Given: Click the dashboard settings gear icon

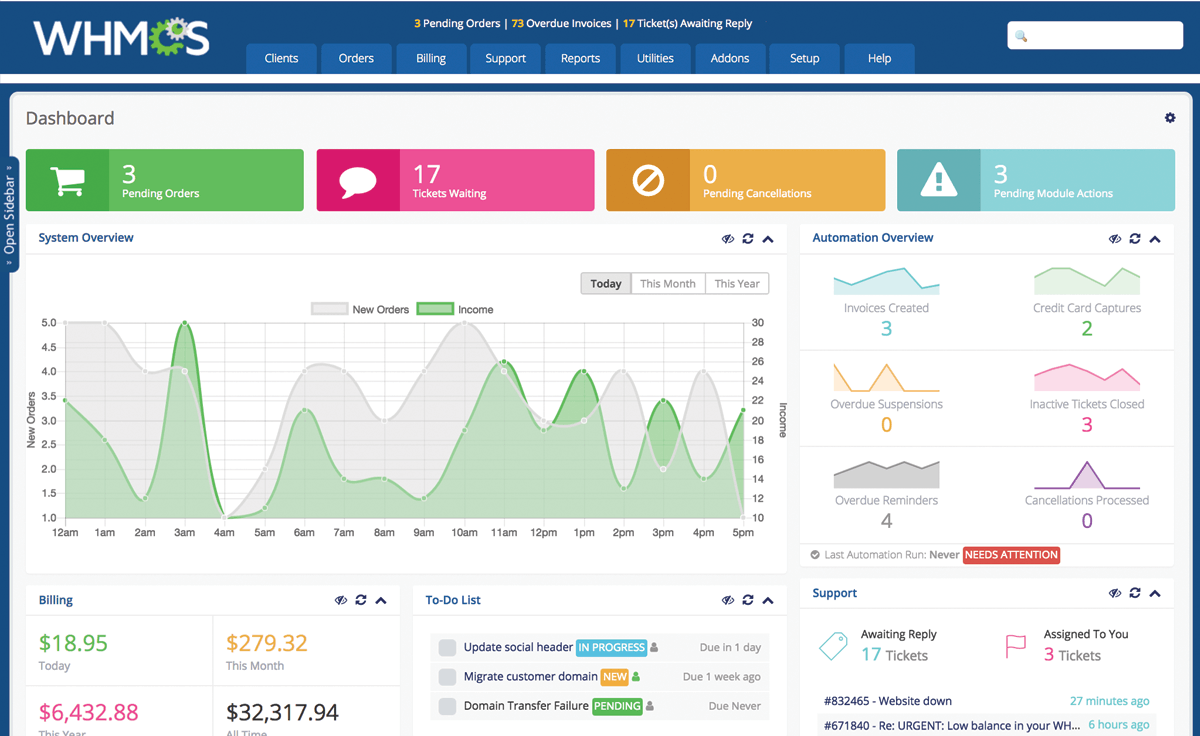Looking at the screenshot, I should point(1170,118).
